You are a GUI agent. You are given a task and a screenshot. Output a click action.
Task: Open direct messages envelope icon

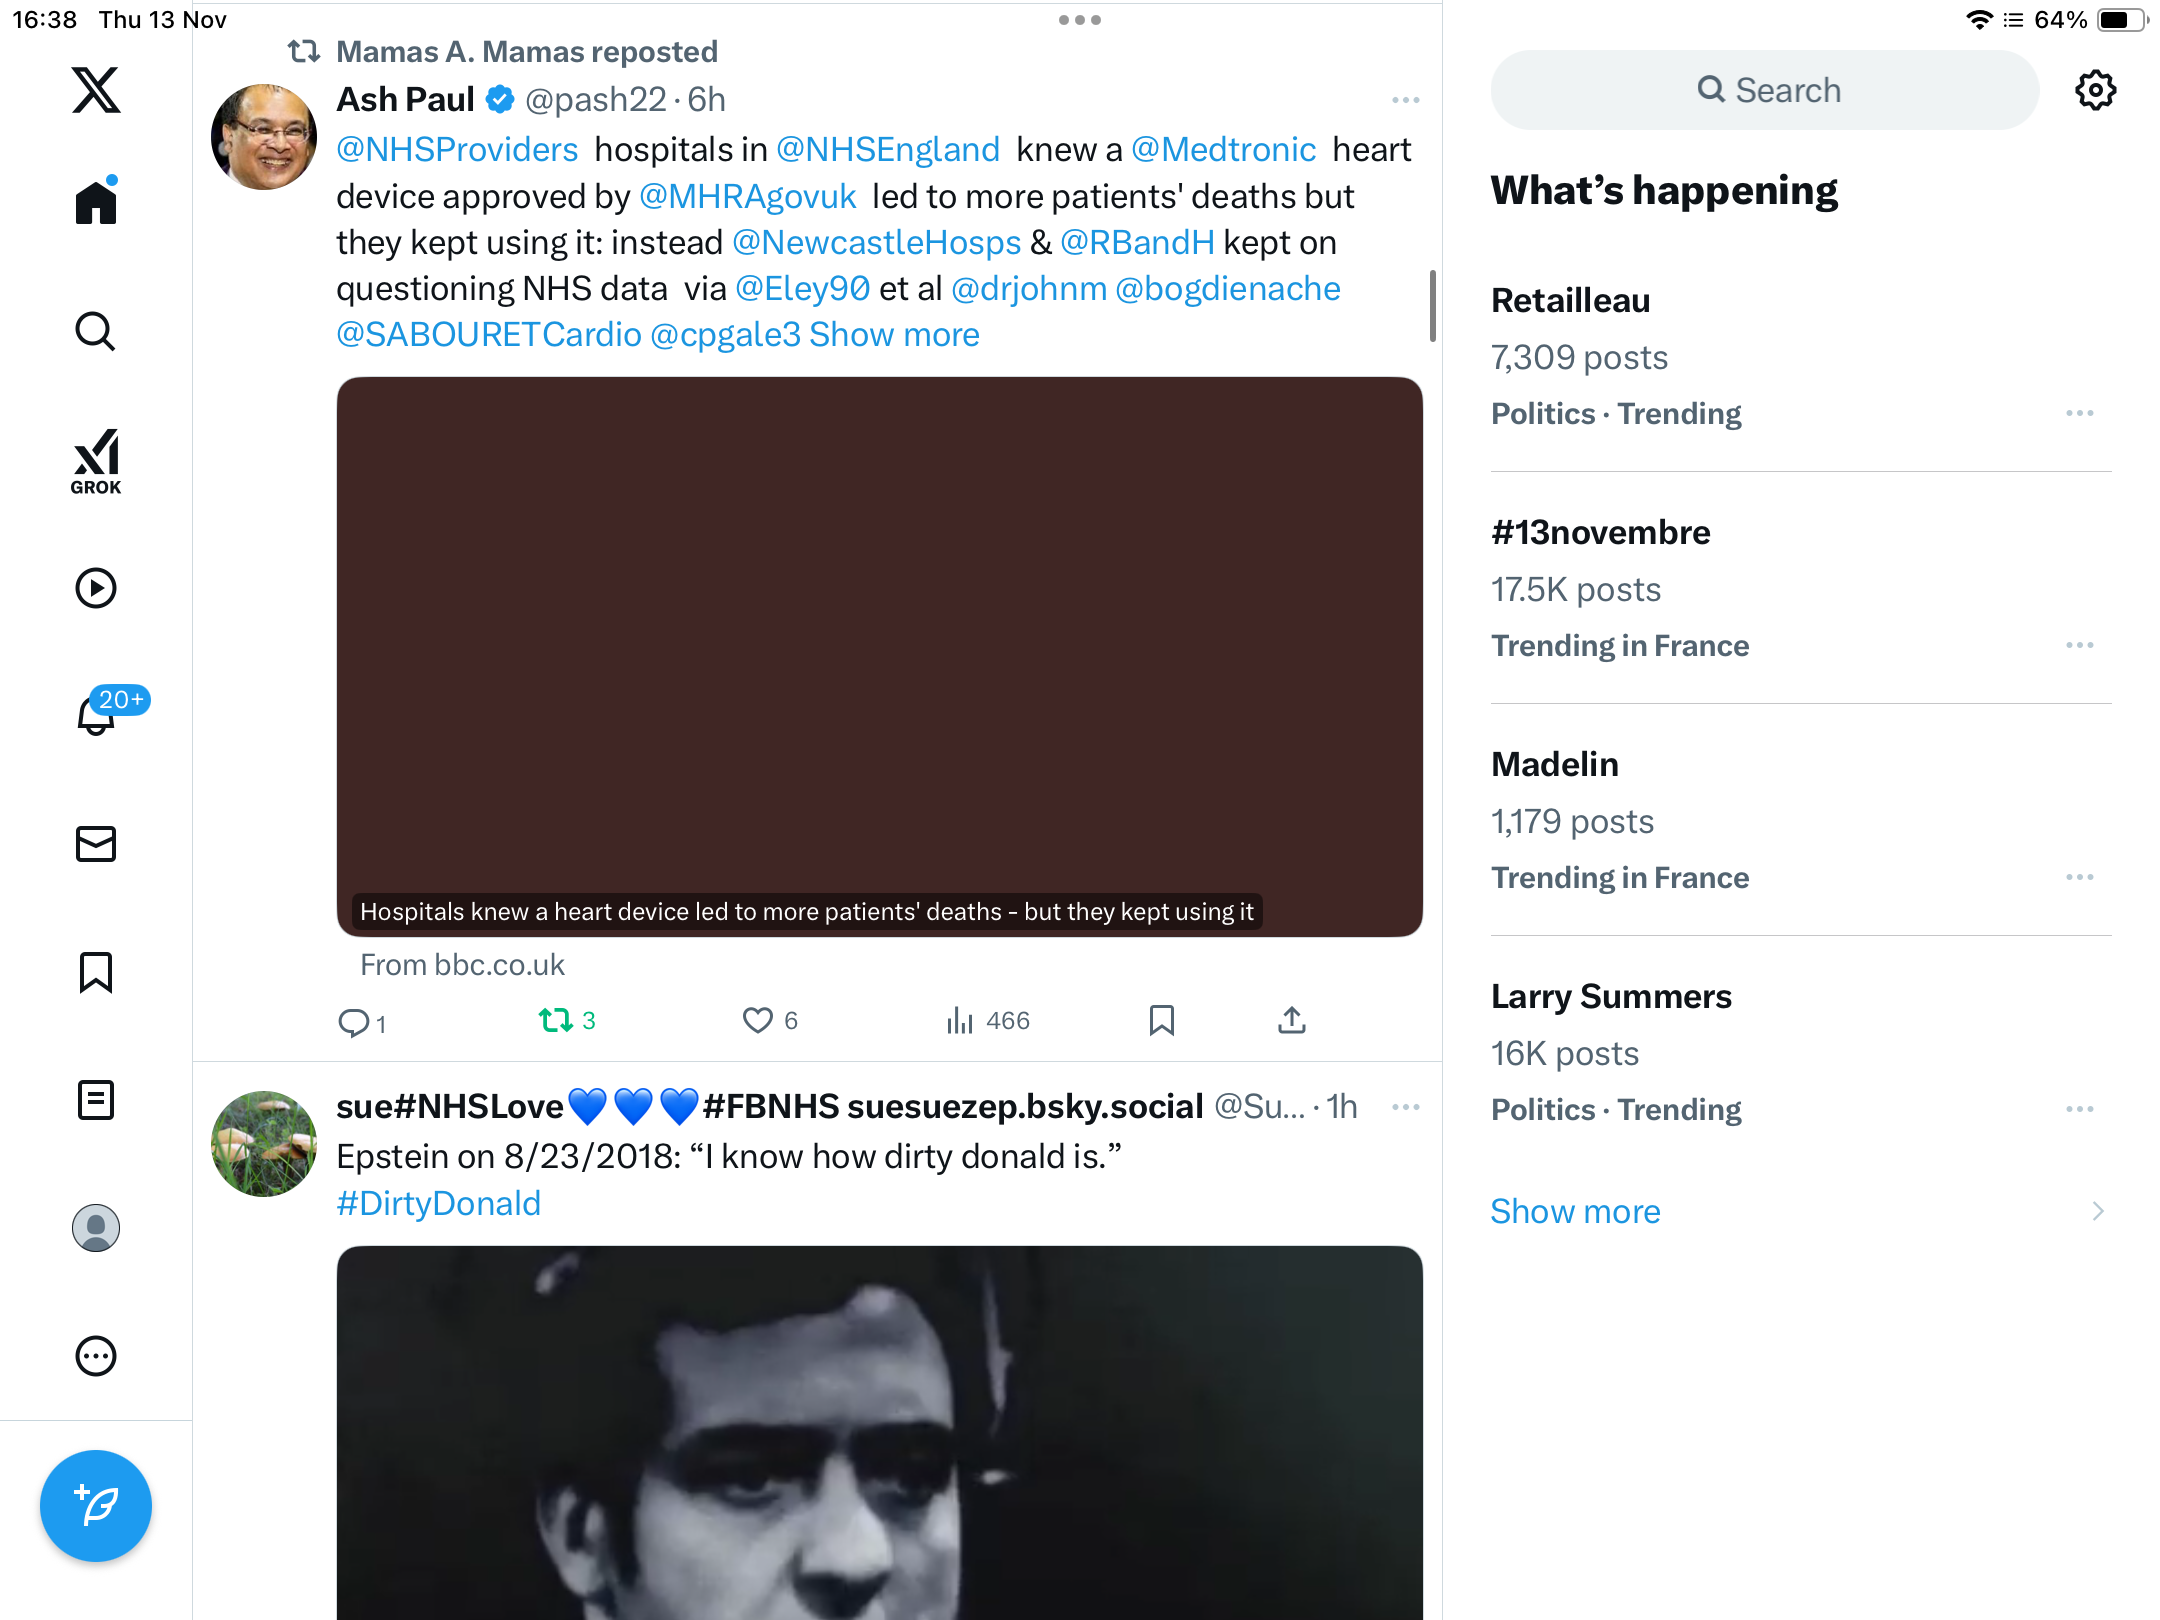(96, 844)
